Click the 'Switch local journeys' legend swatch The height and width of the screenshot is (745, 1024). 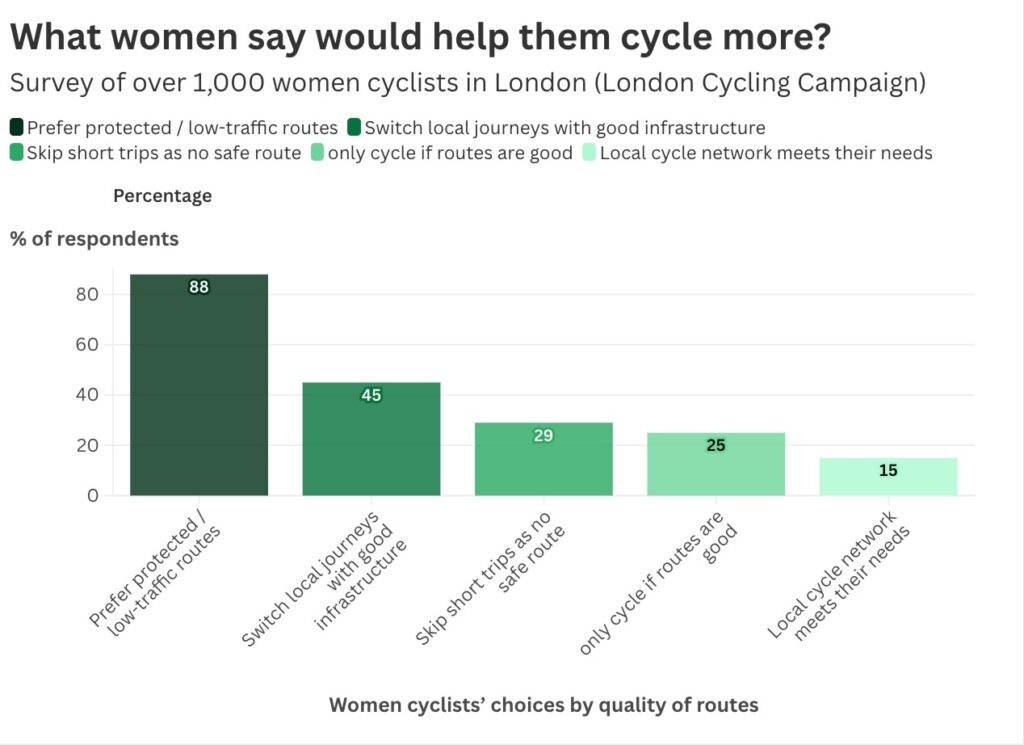tap(354, 127)
